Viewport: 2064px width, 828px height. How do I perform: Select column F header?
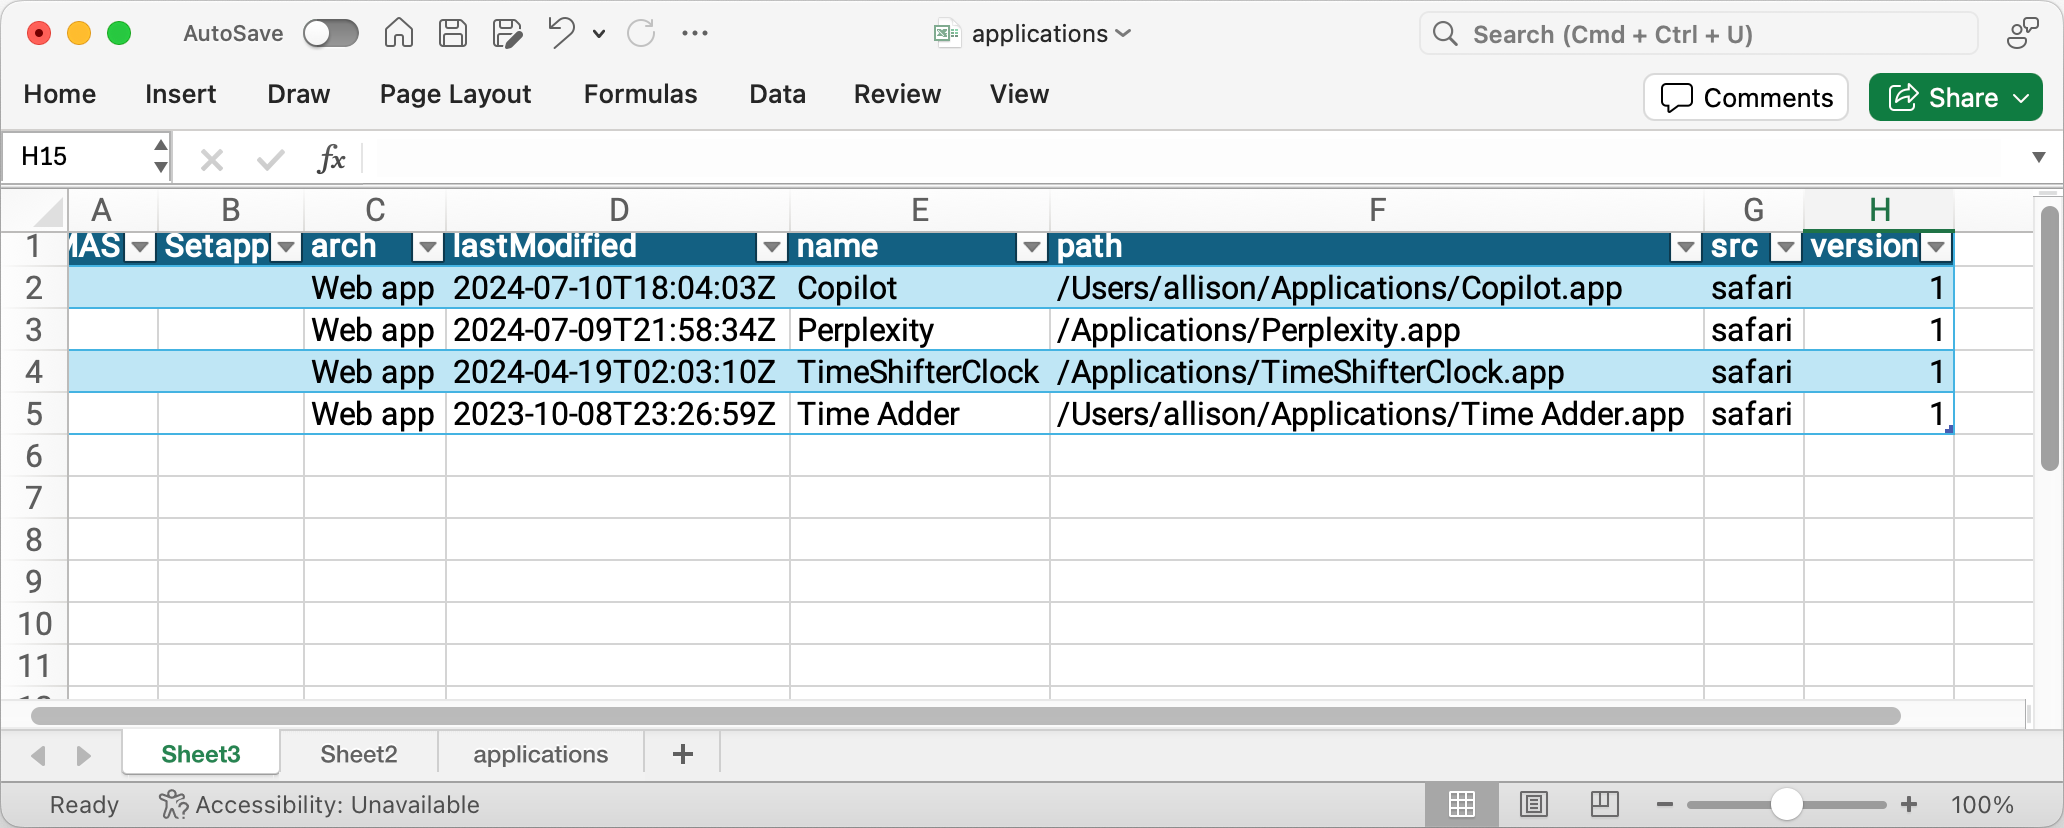(x=1377, y=210)
